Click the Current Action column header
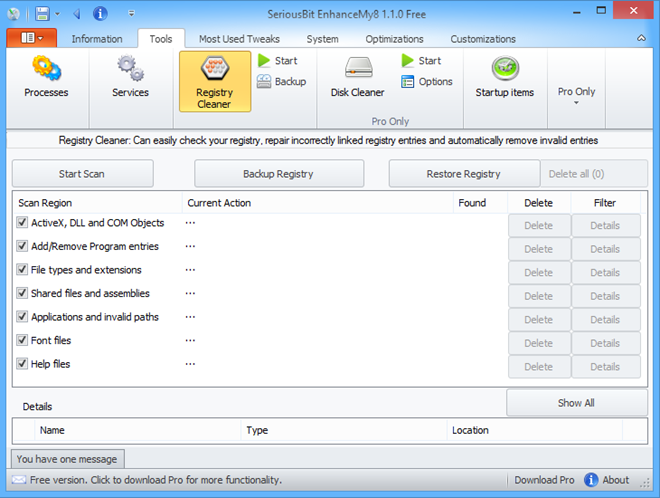660x498 pixels. [x=318, y=203]
